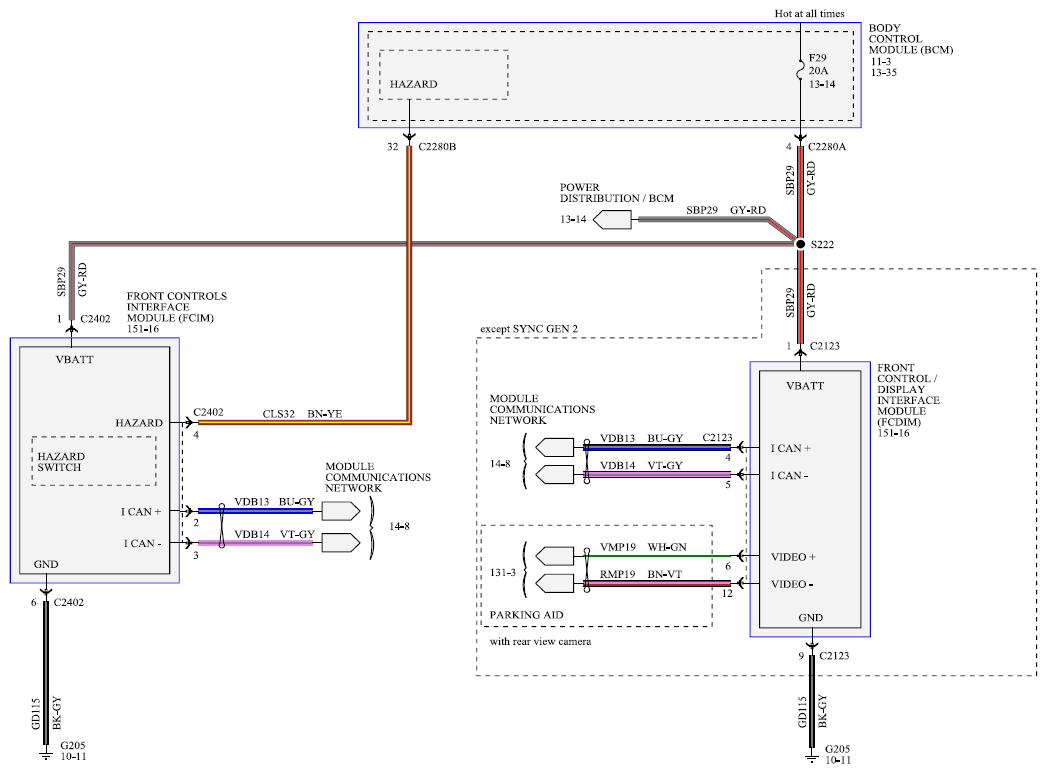Select the BODY CONTROL MODULE (BCM) label

[x=911, y=39]
